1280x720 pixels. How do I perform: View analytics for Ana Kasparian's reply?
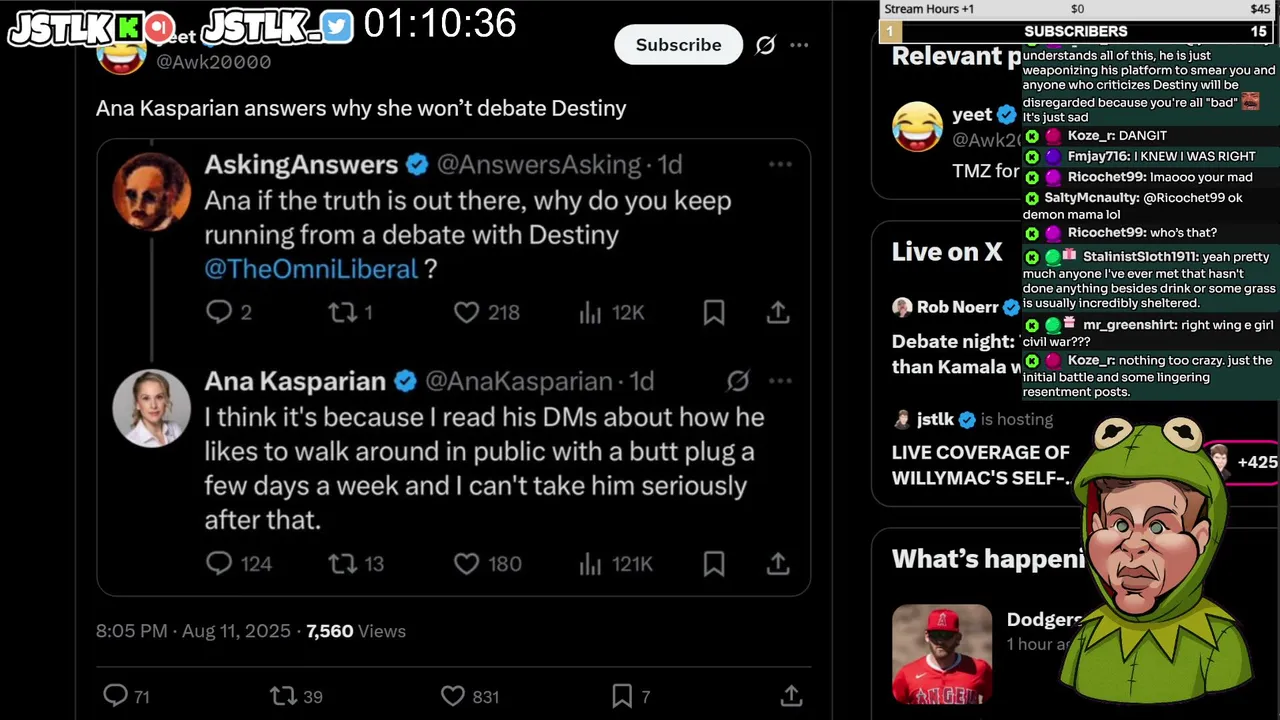point(616,564)
